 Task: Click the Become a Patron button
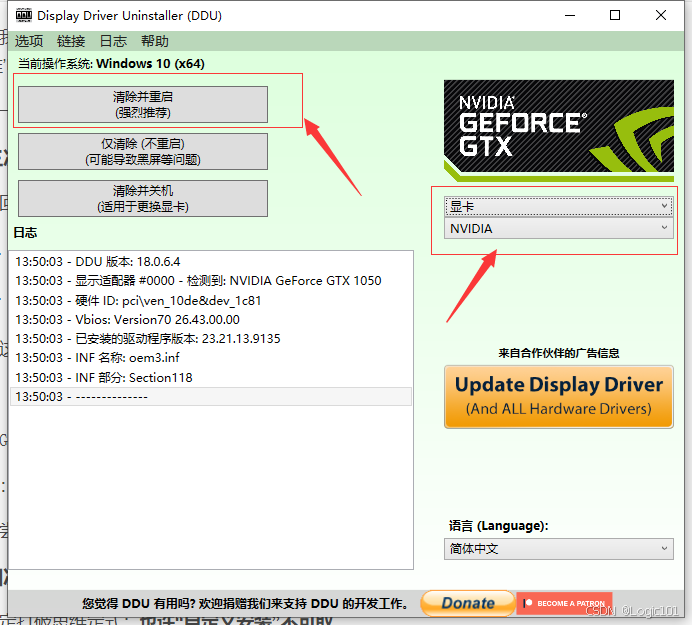564,603
